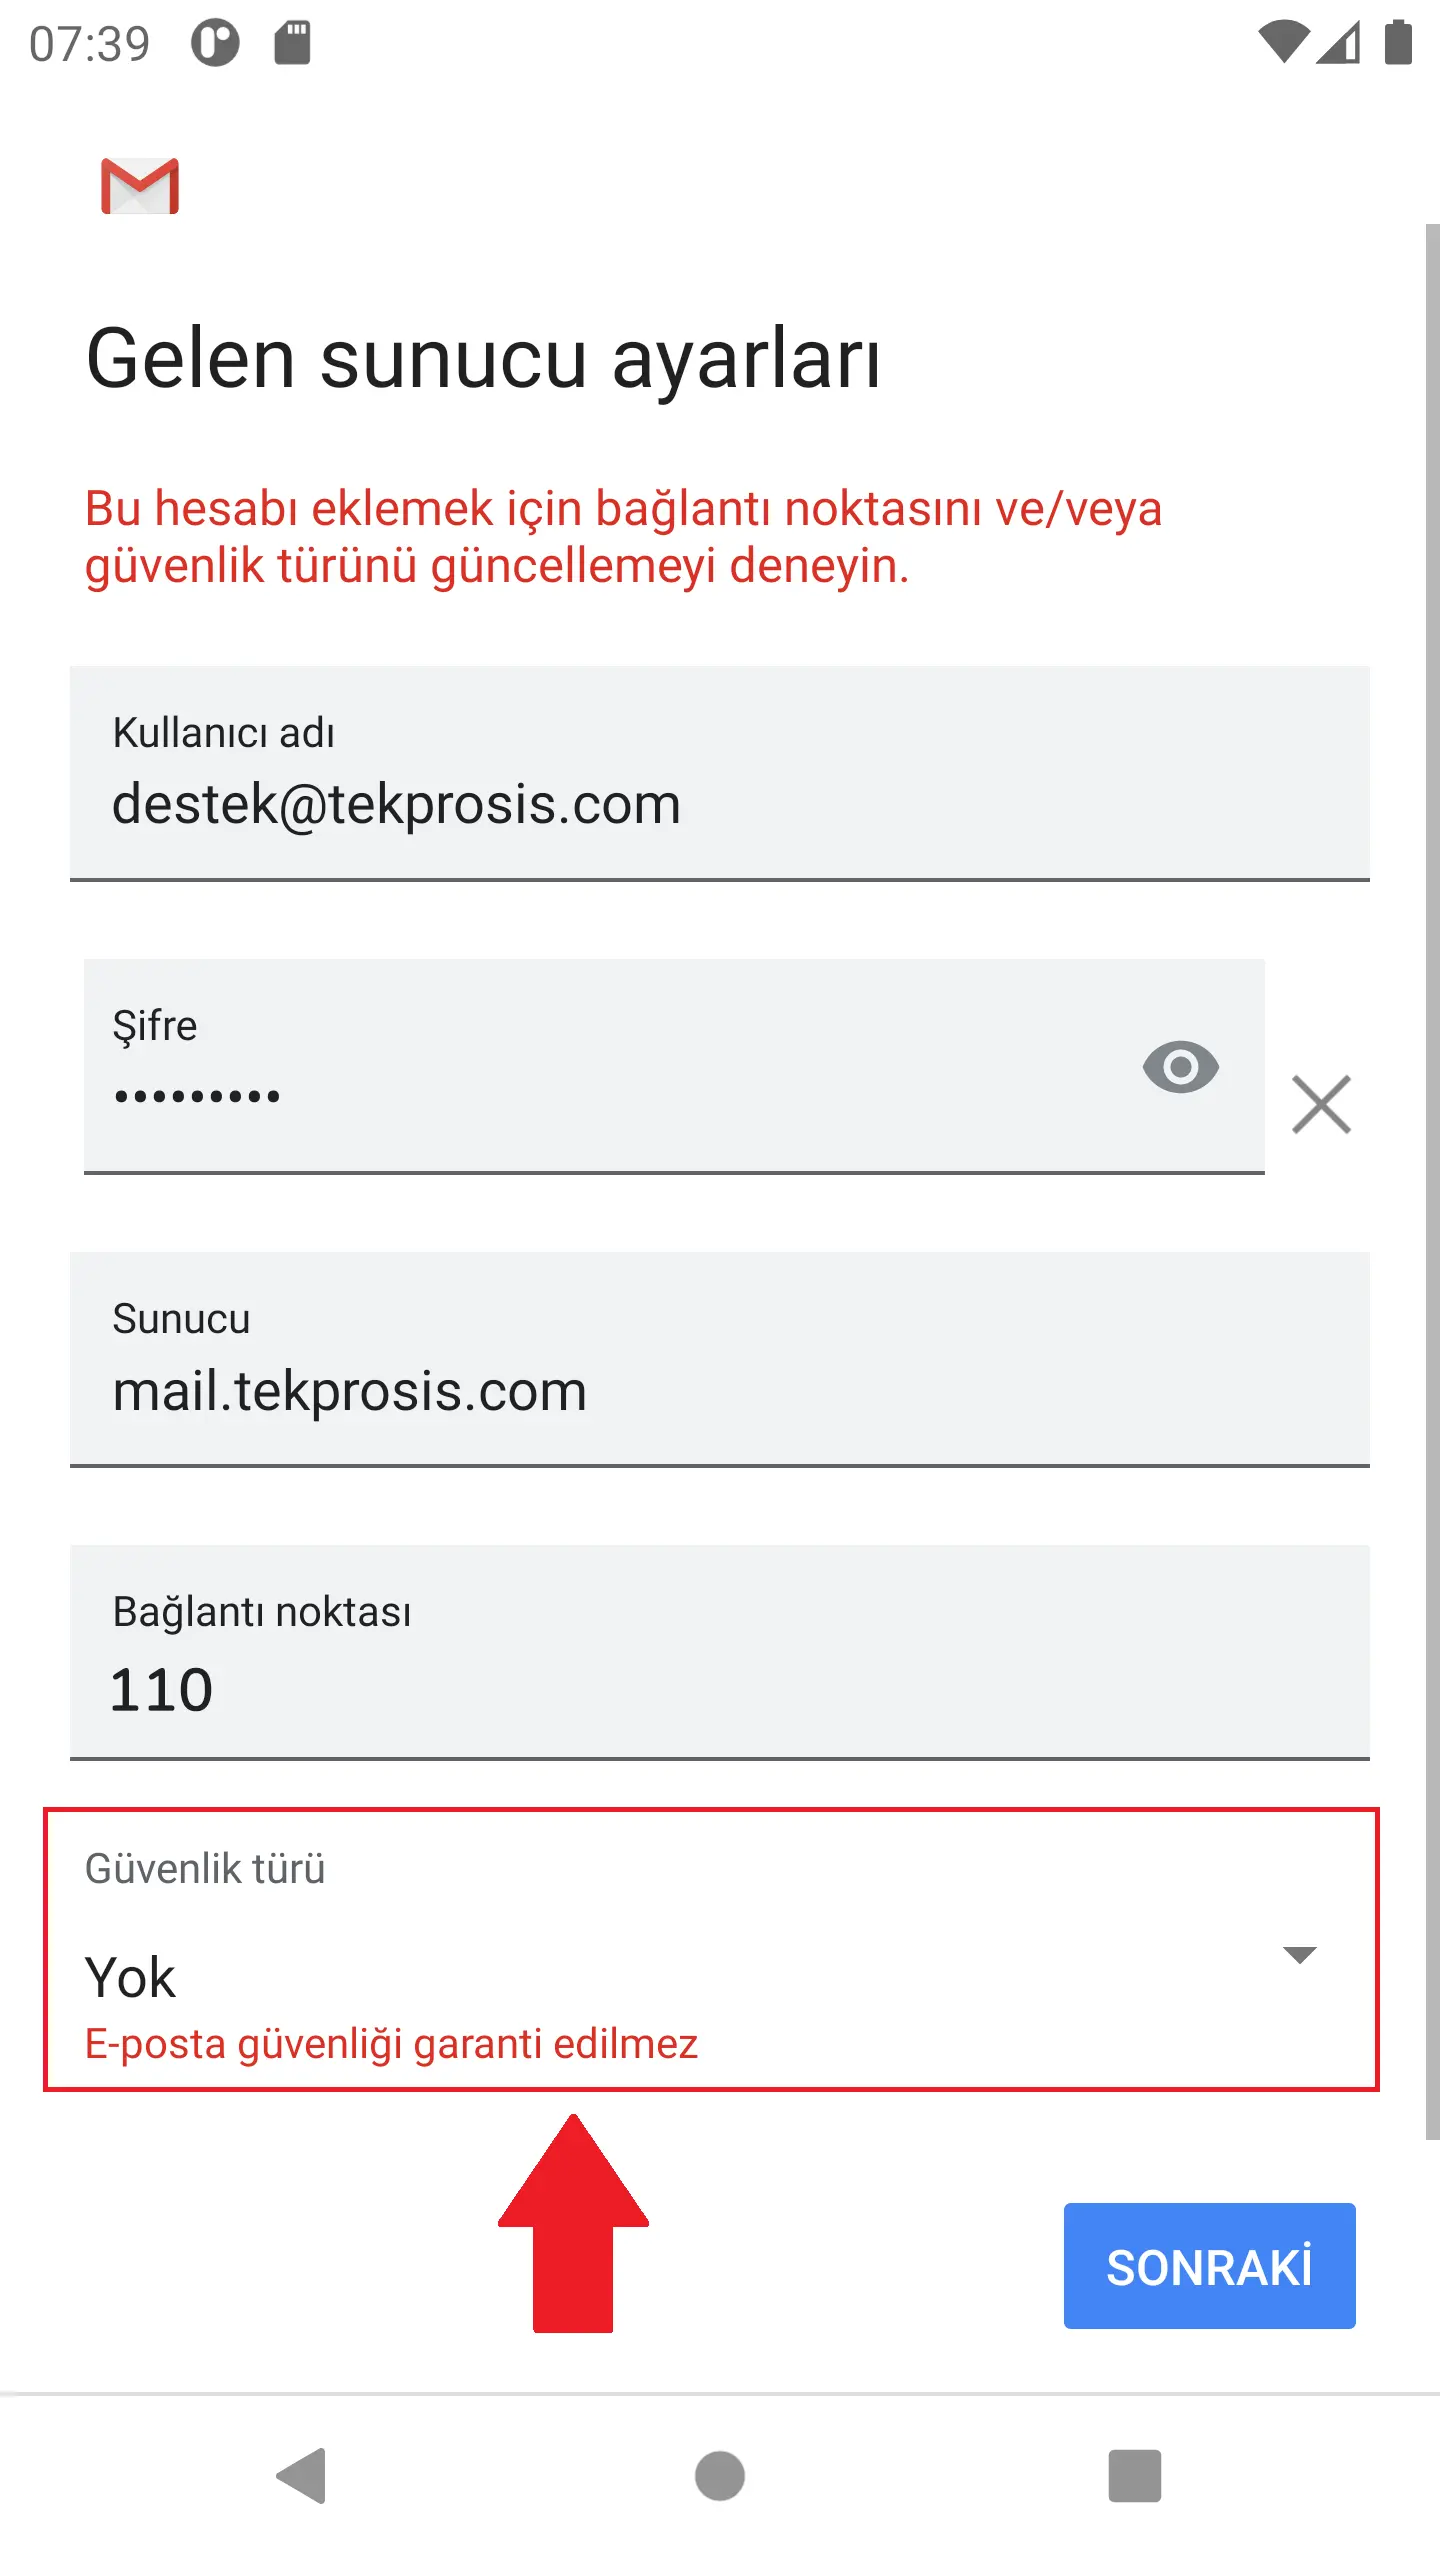Open the Güvenlik türü dropdown arrow
The height and width of the screenshot is (2560, 1440).
pos(1299,1955)
